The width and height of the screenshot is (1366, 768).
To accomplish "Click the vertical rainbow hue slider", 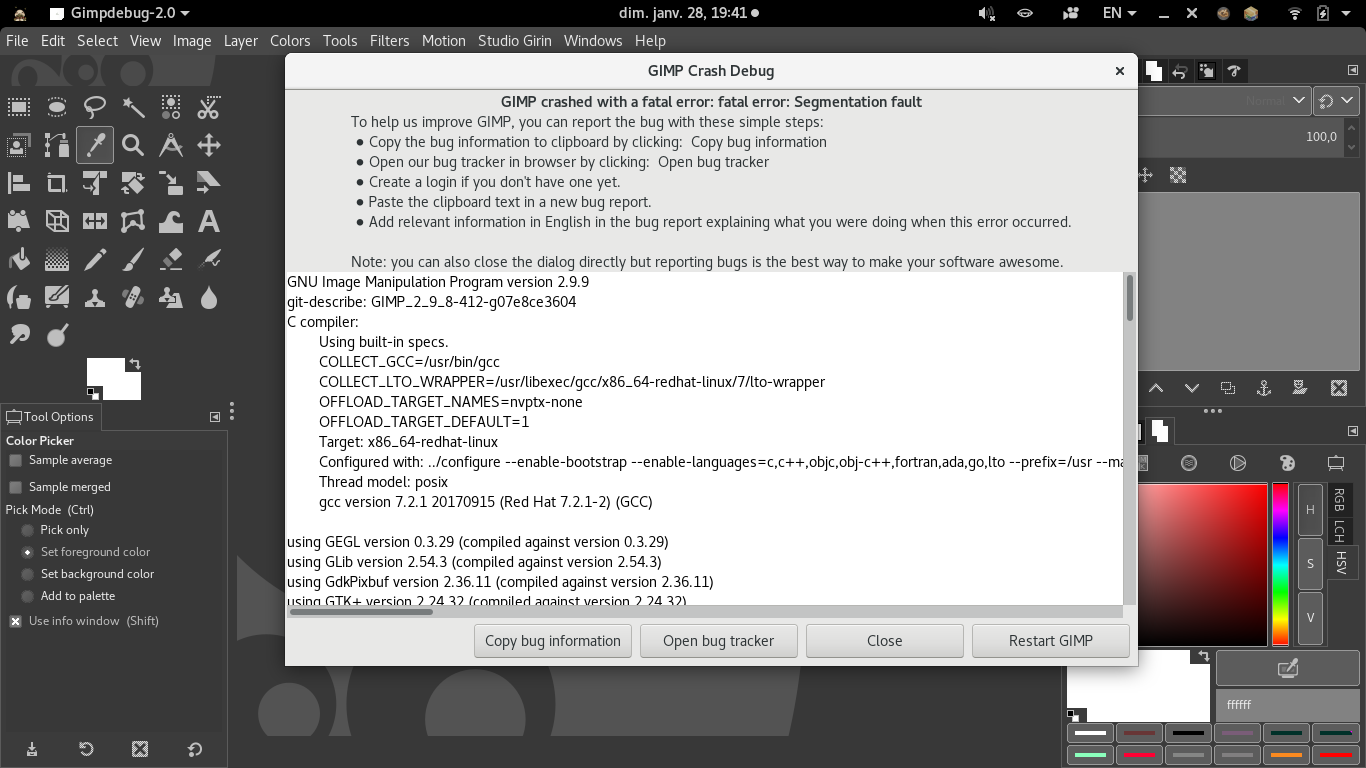I will [1280, 565].
